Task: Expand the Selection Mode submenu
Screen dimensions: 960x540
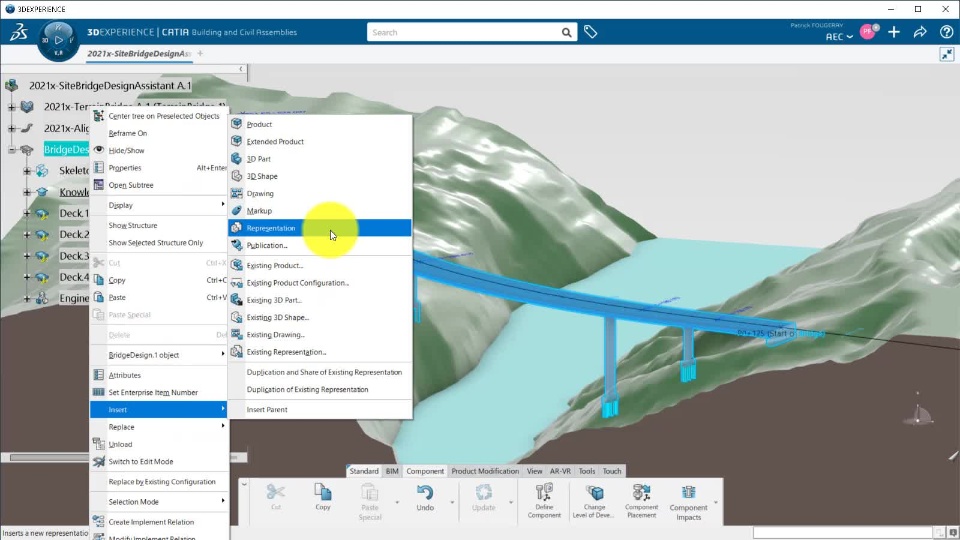Action: pyautogui.click(x=159, y=502)
